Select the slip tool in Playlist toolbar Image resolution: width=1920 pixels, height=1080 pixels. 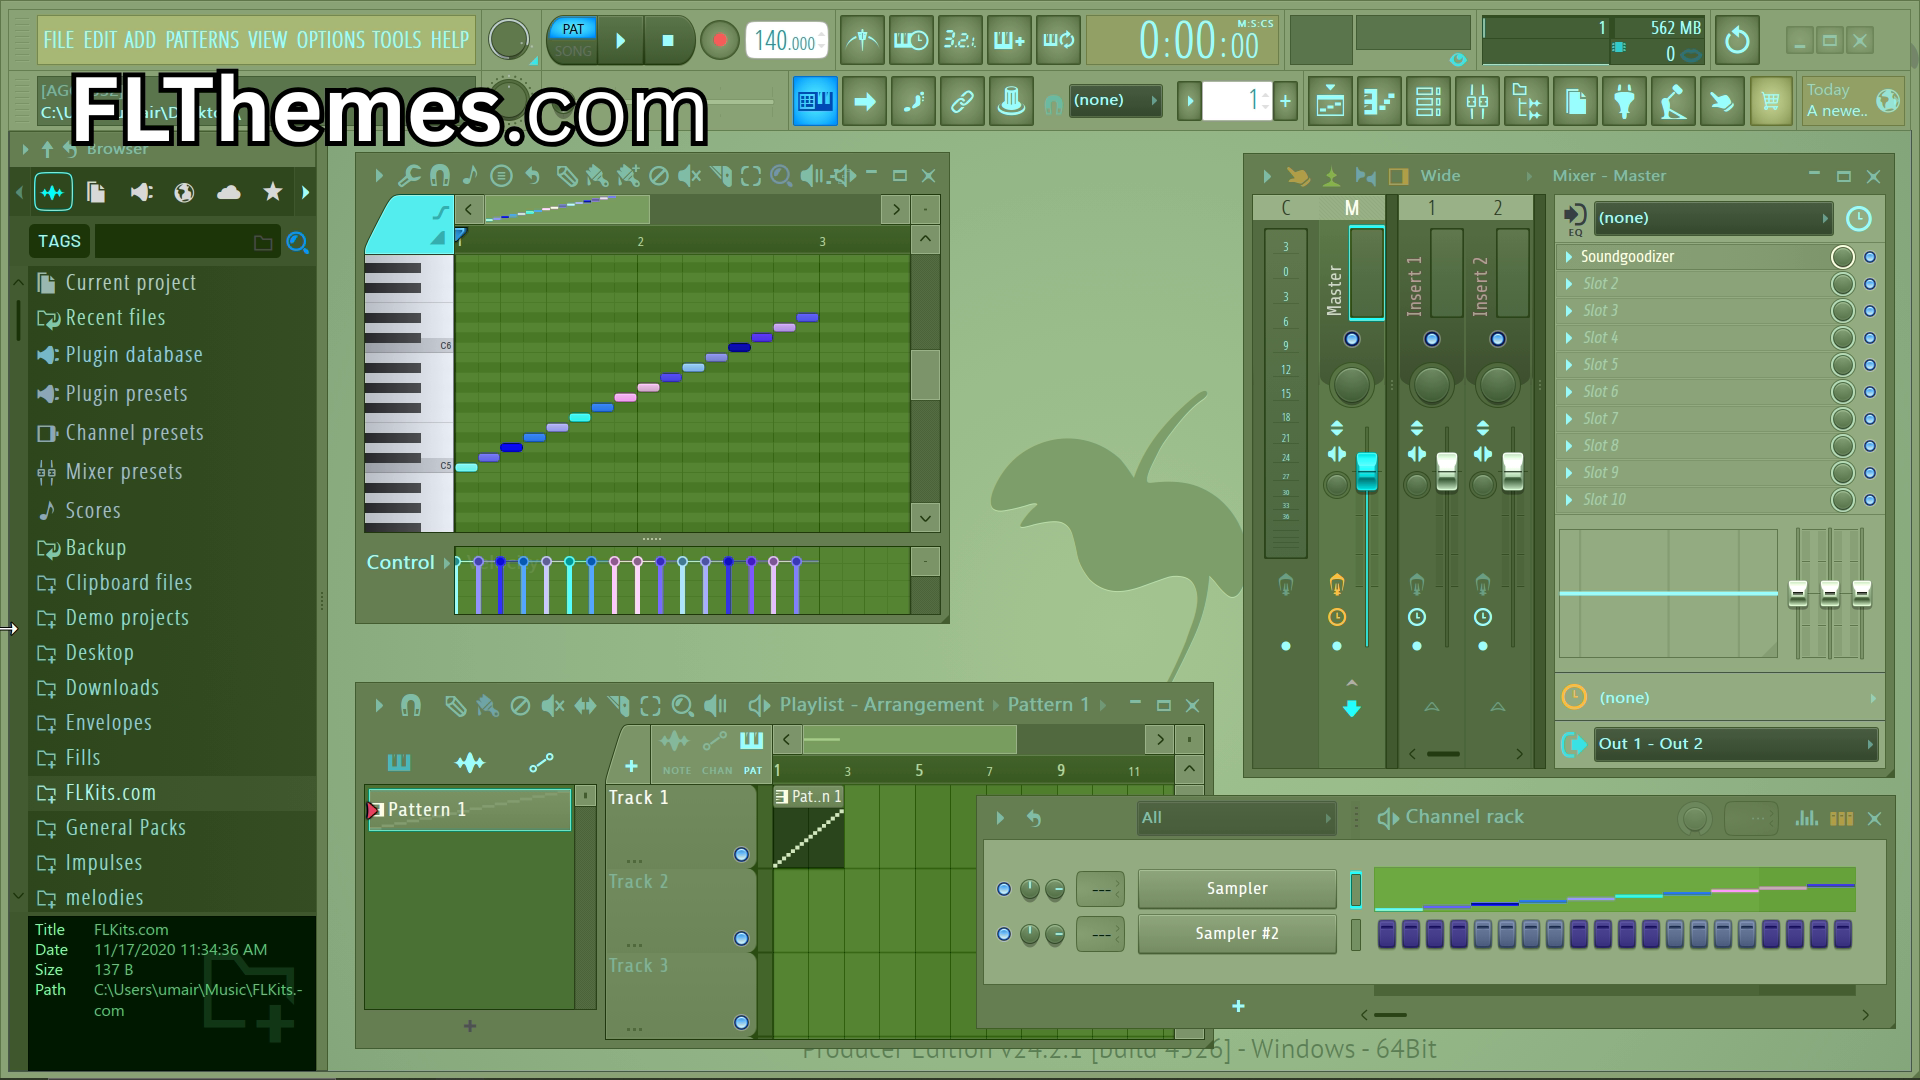pyautogui.click(x=585, y=706)
